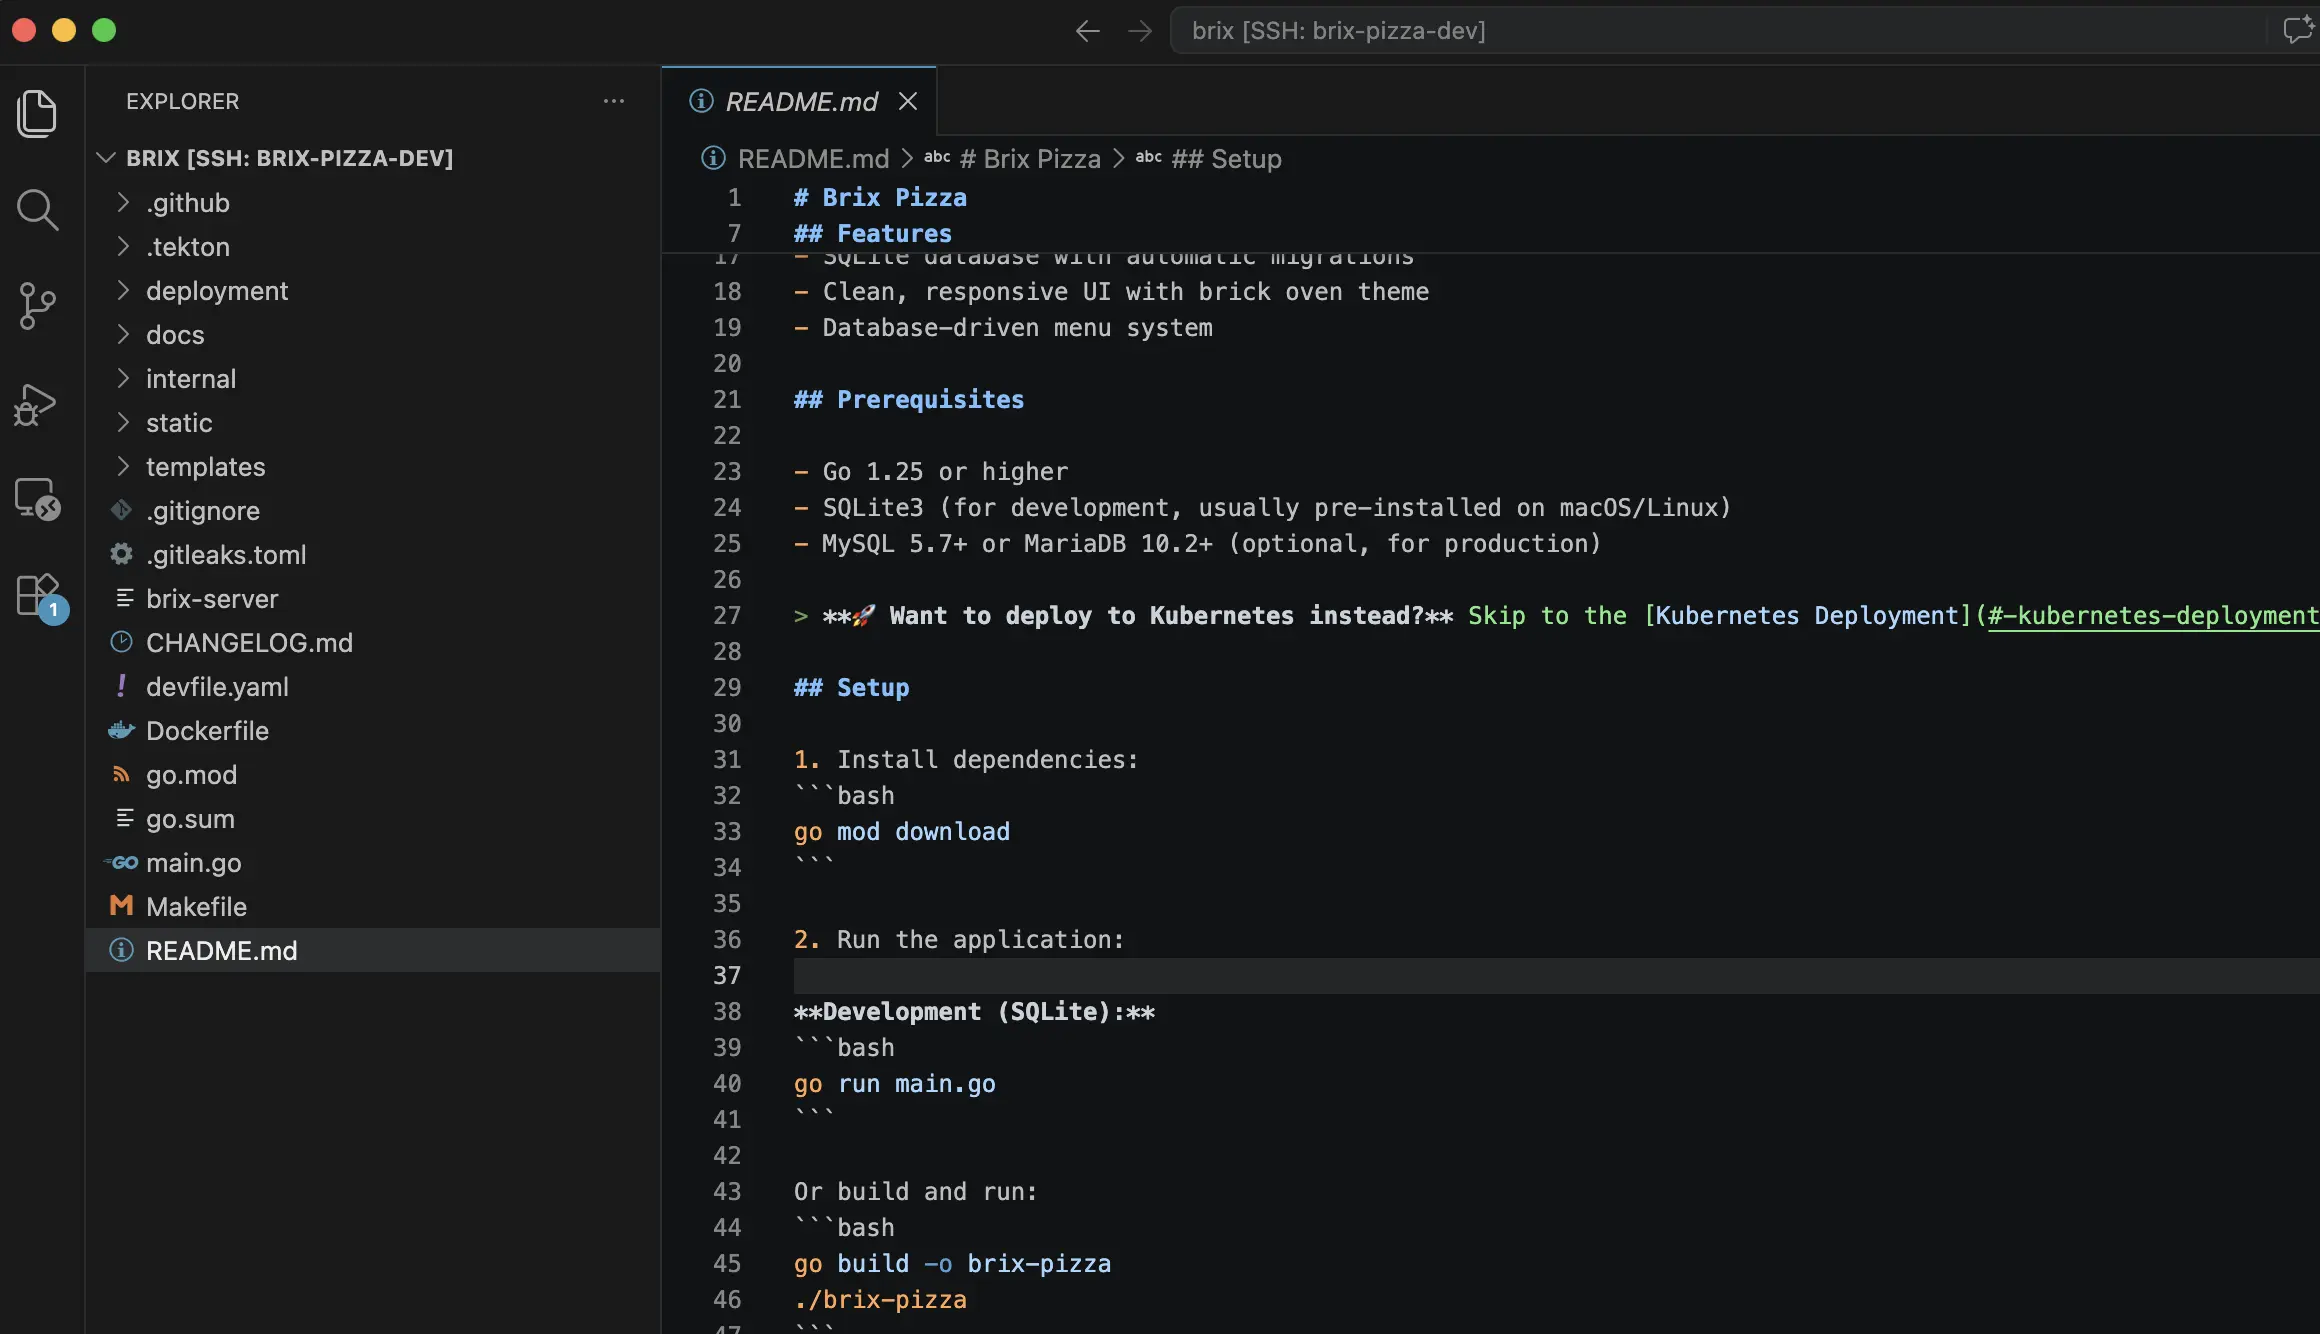
Task: Open .gitleaks.toml file
Action: [x=226, y=555]
